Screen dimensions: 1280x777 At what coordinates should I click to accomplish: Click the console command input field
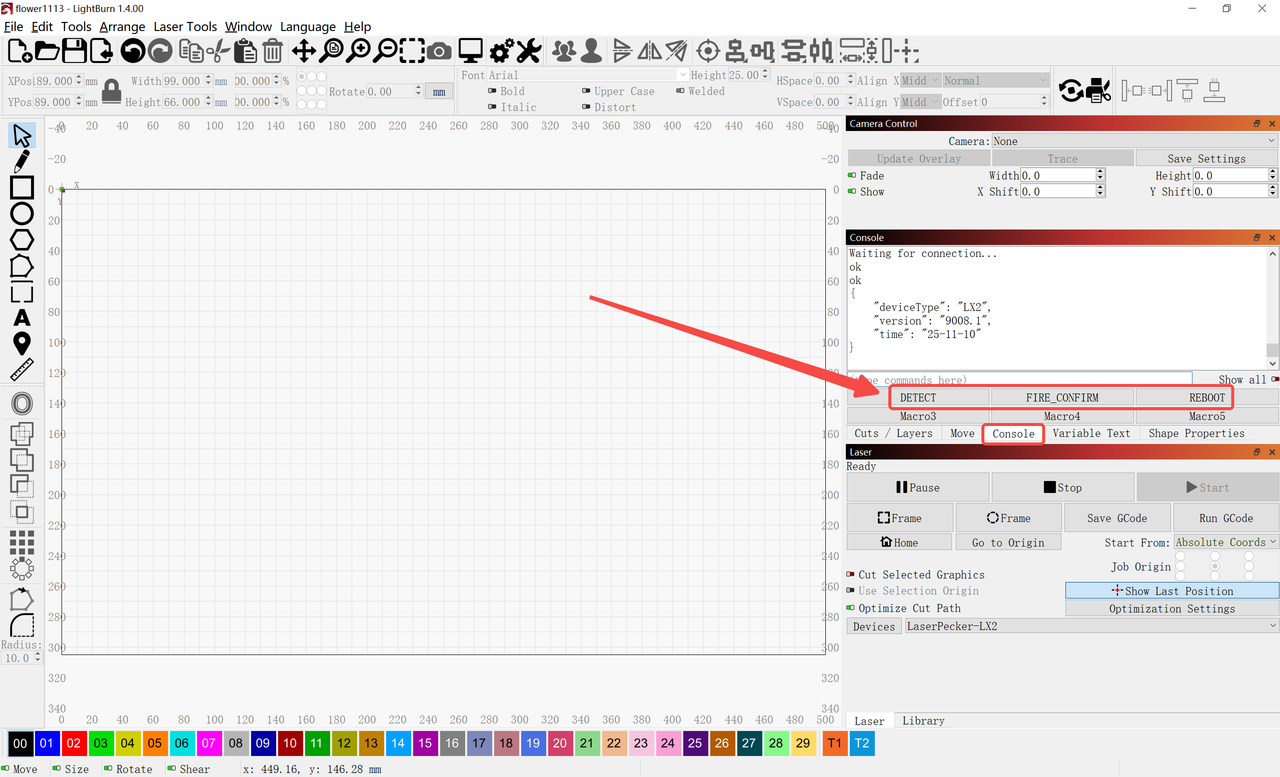1020,379
